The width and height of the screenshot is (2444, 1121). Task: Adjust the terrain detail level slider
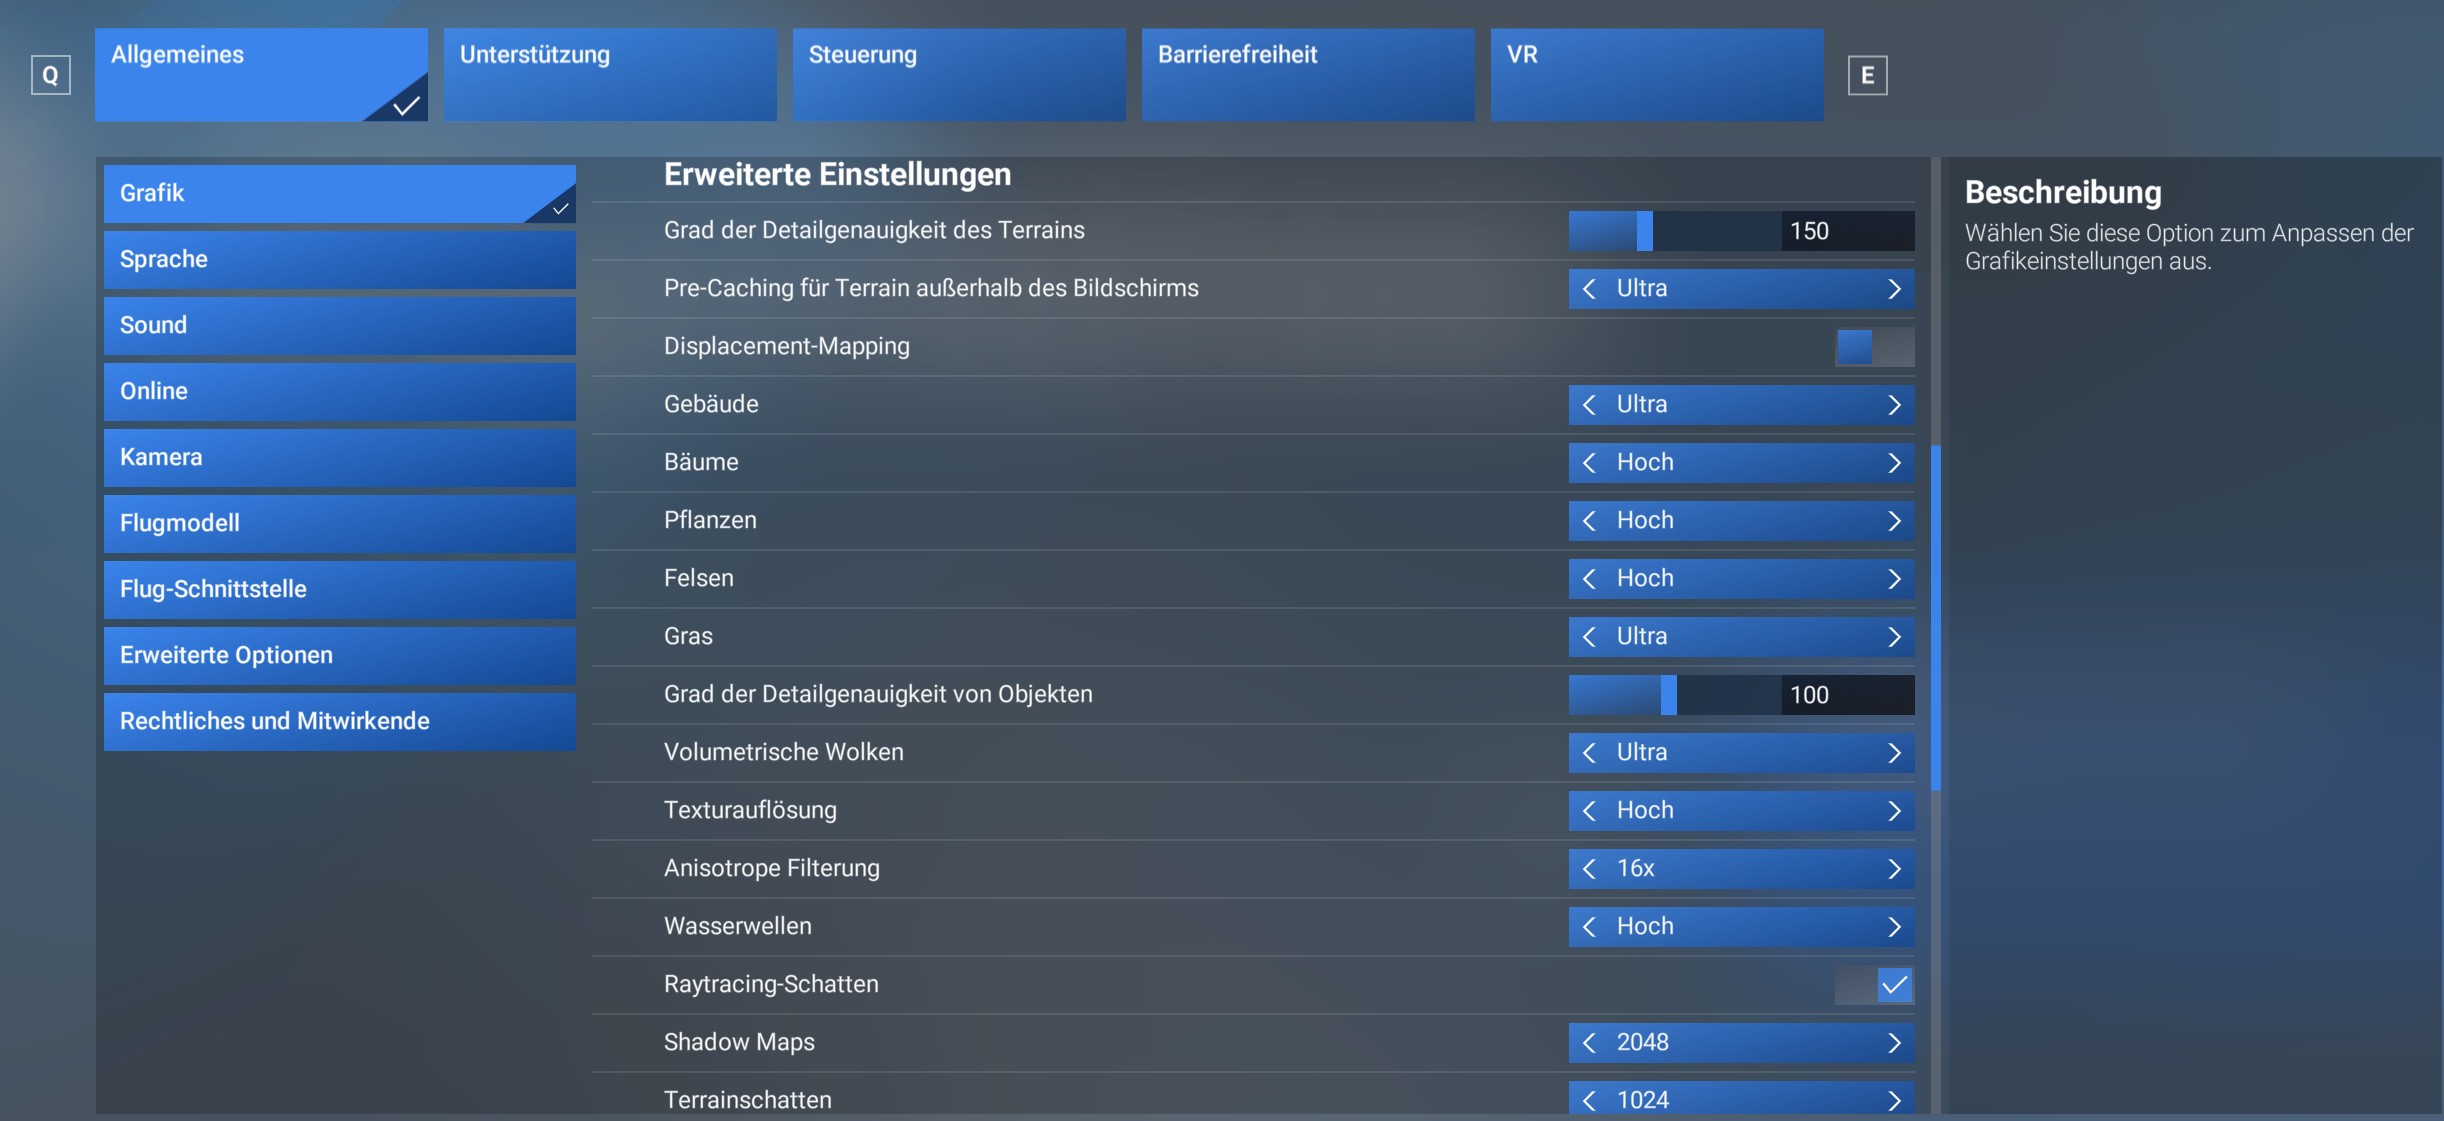point(1645,231)
